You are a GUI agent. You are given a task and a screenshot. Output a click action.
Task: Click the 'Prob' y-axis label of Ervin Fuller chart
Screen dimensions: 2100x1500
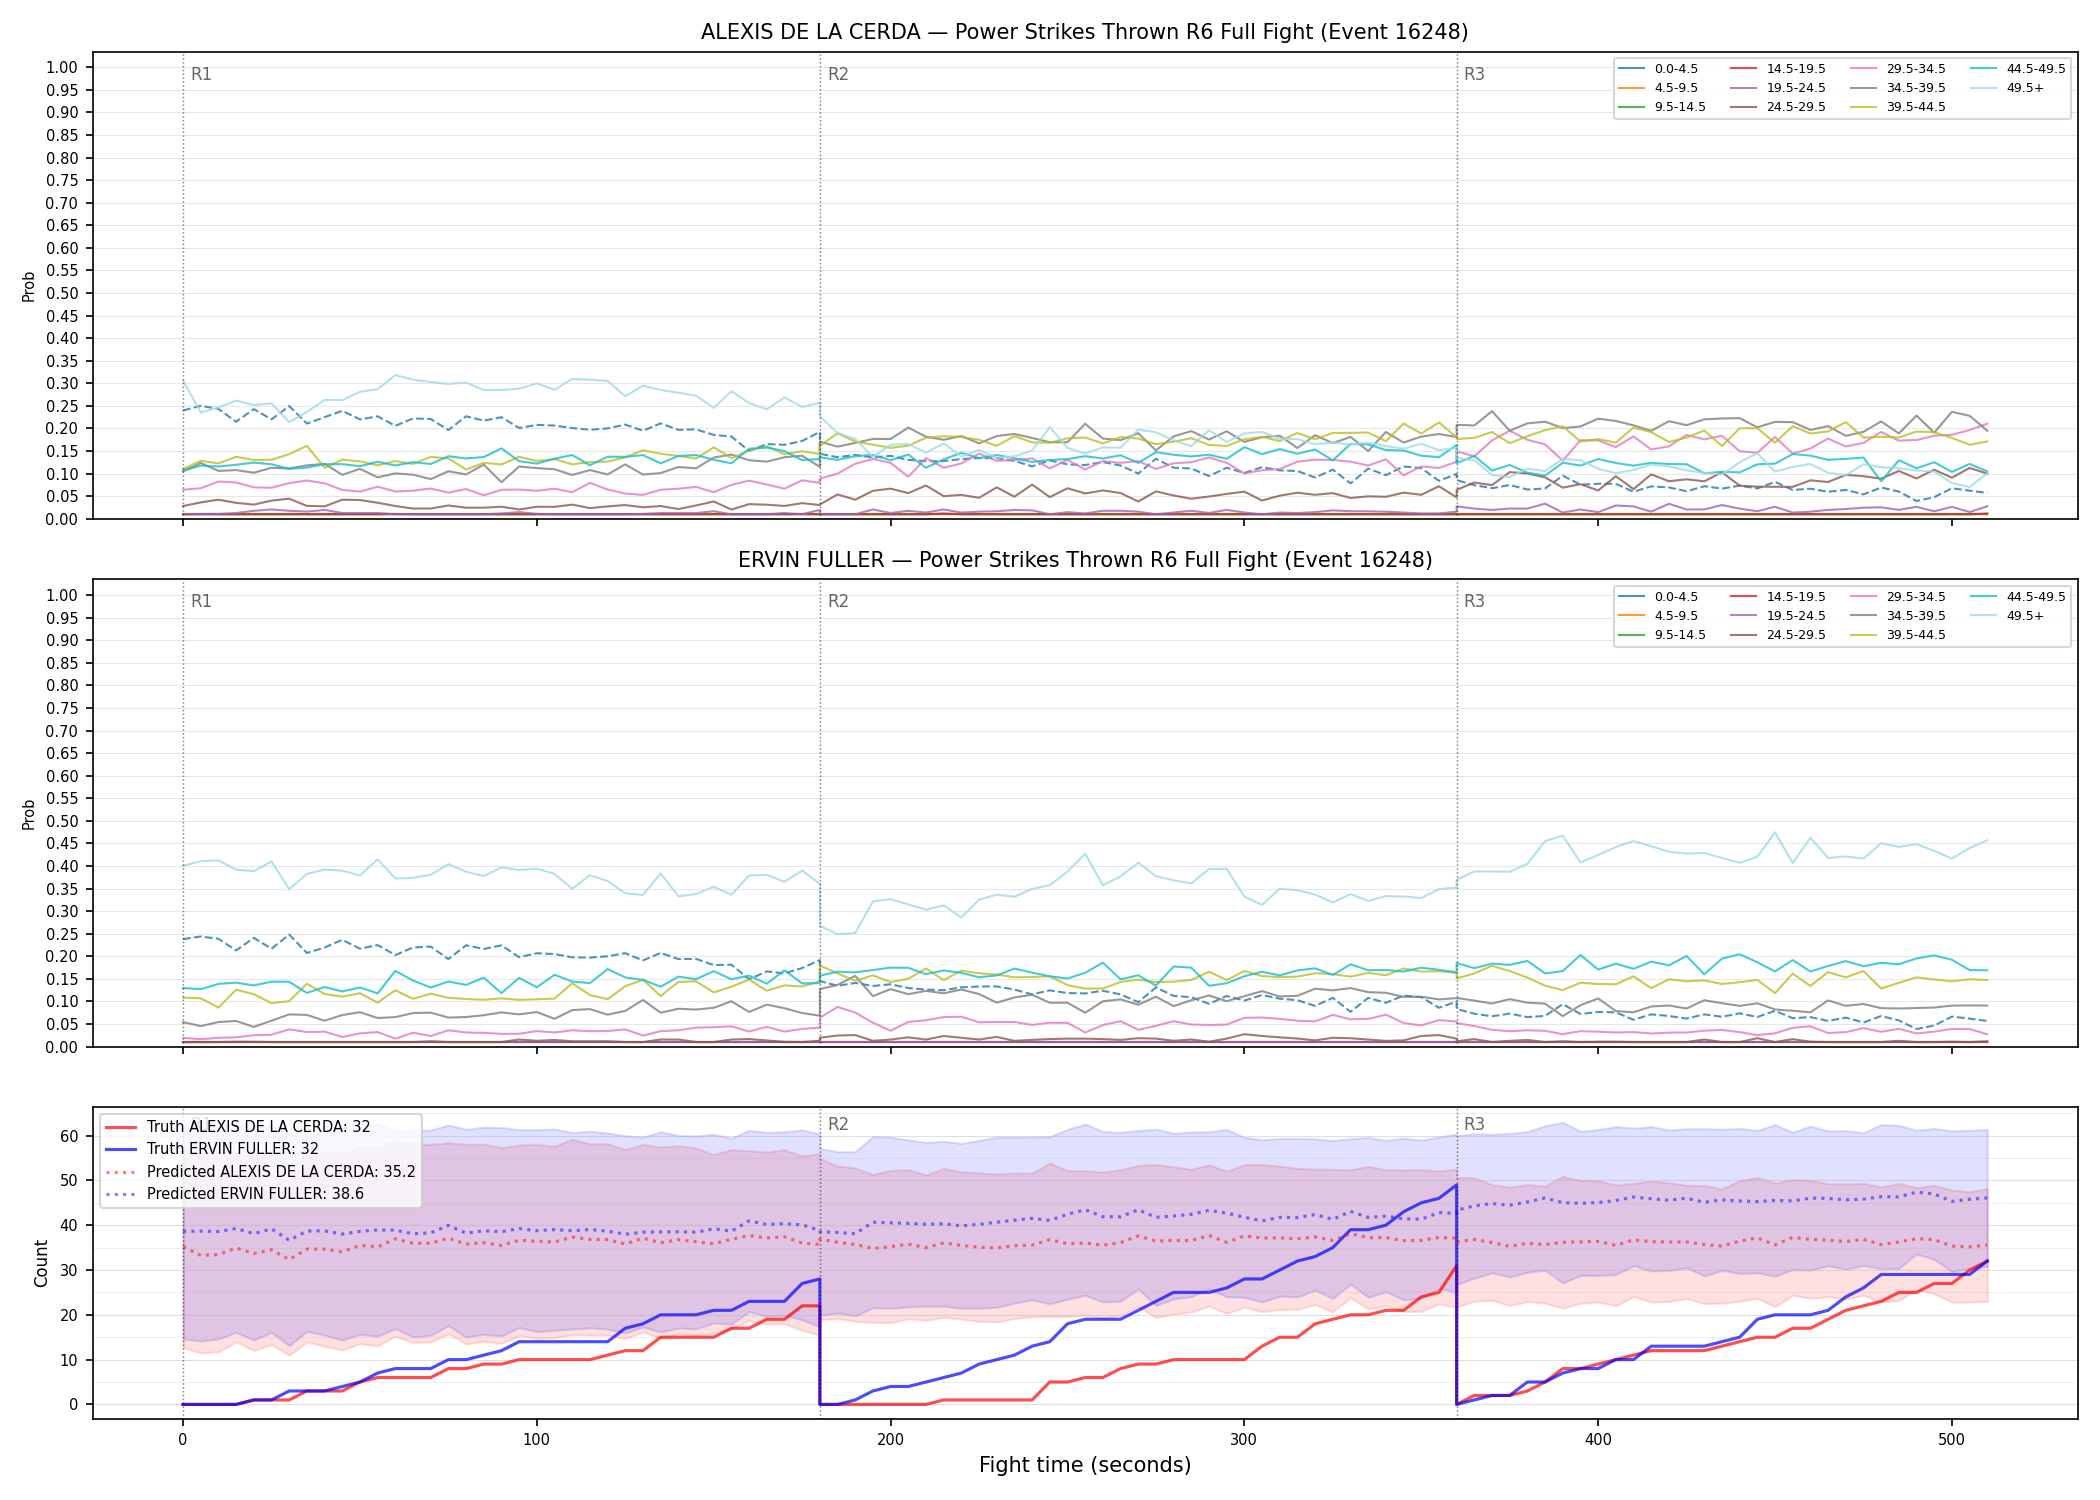(x=29, y=814)
